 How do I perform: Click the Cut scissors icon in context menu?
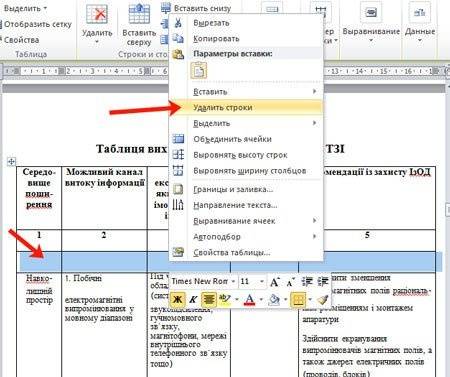(x=178, y=23)
